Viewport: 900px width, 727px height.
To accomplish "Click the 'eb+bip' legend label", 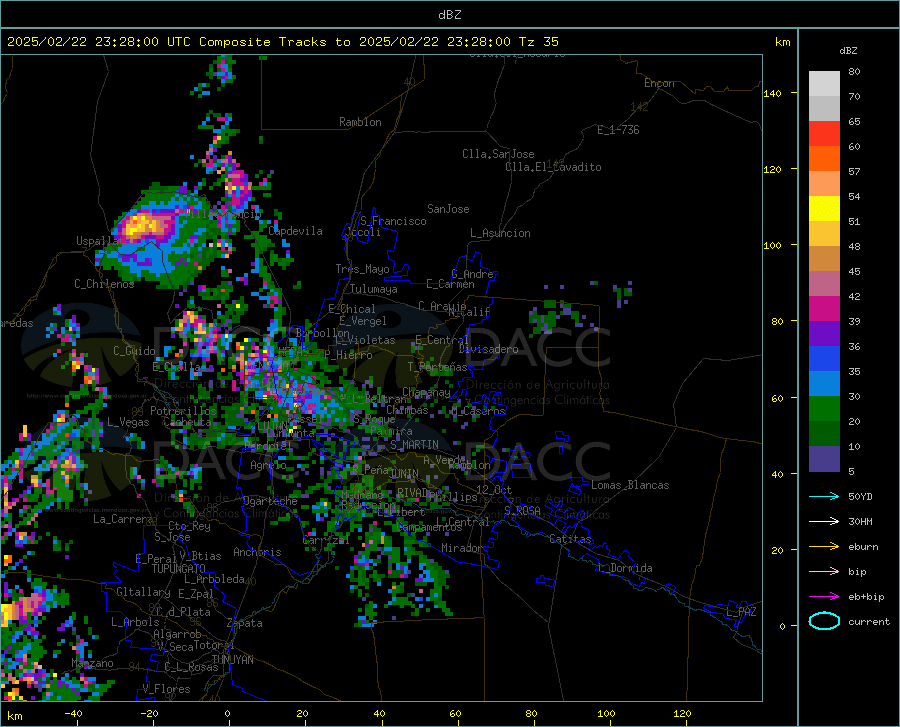I will [x=866, y=597].
